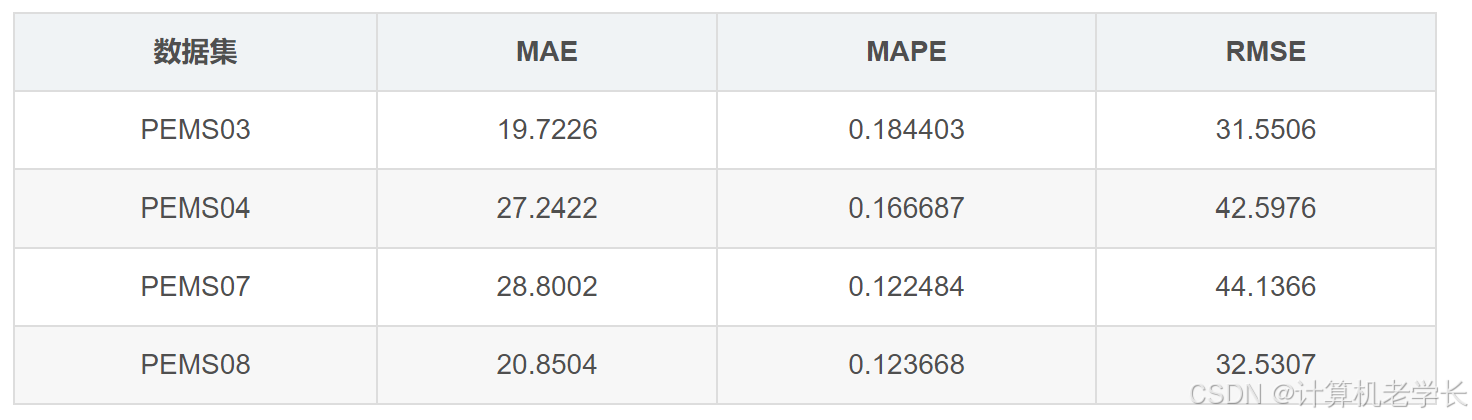Click MAPE value 0.122484
This screenshot has width=1472, height=420.
(906, 287)
